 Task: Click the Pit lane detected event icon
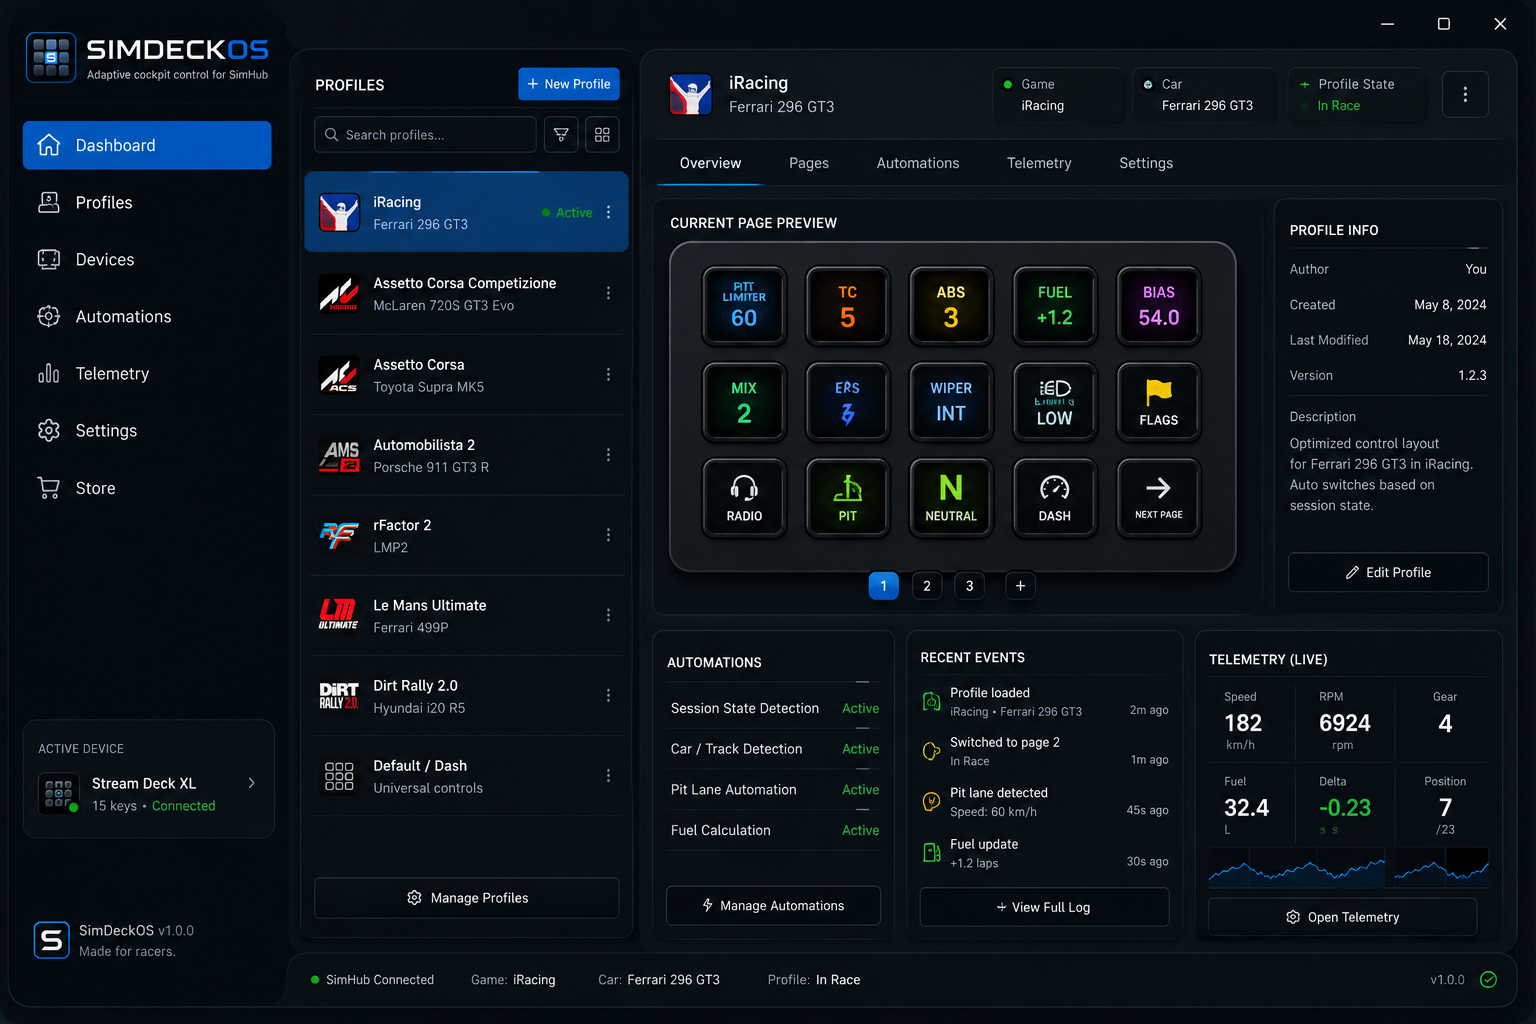point(931,802)
